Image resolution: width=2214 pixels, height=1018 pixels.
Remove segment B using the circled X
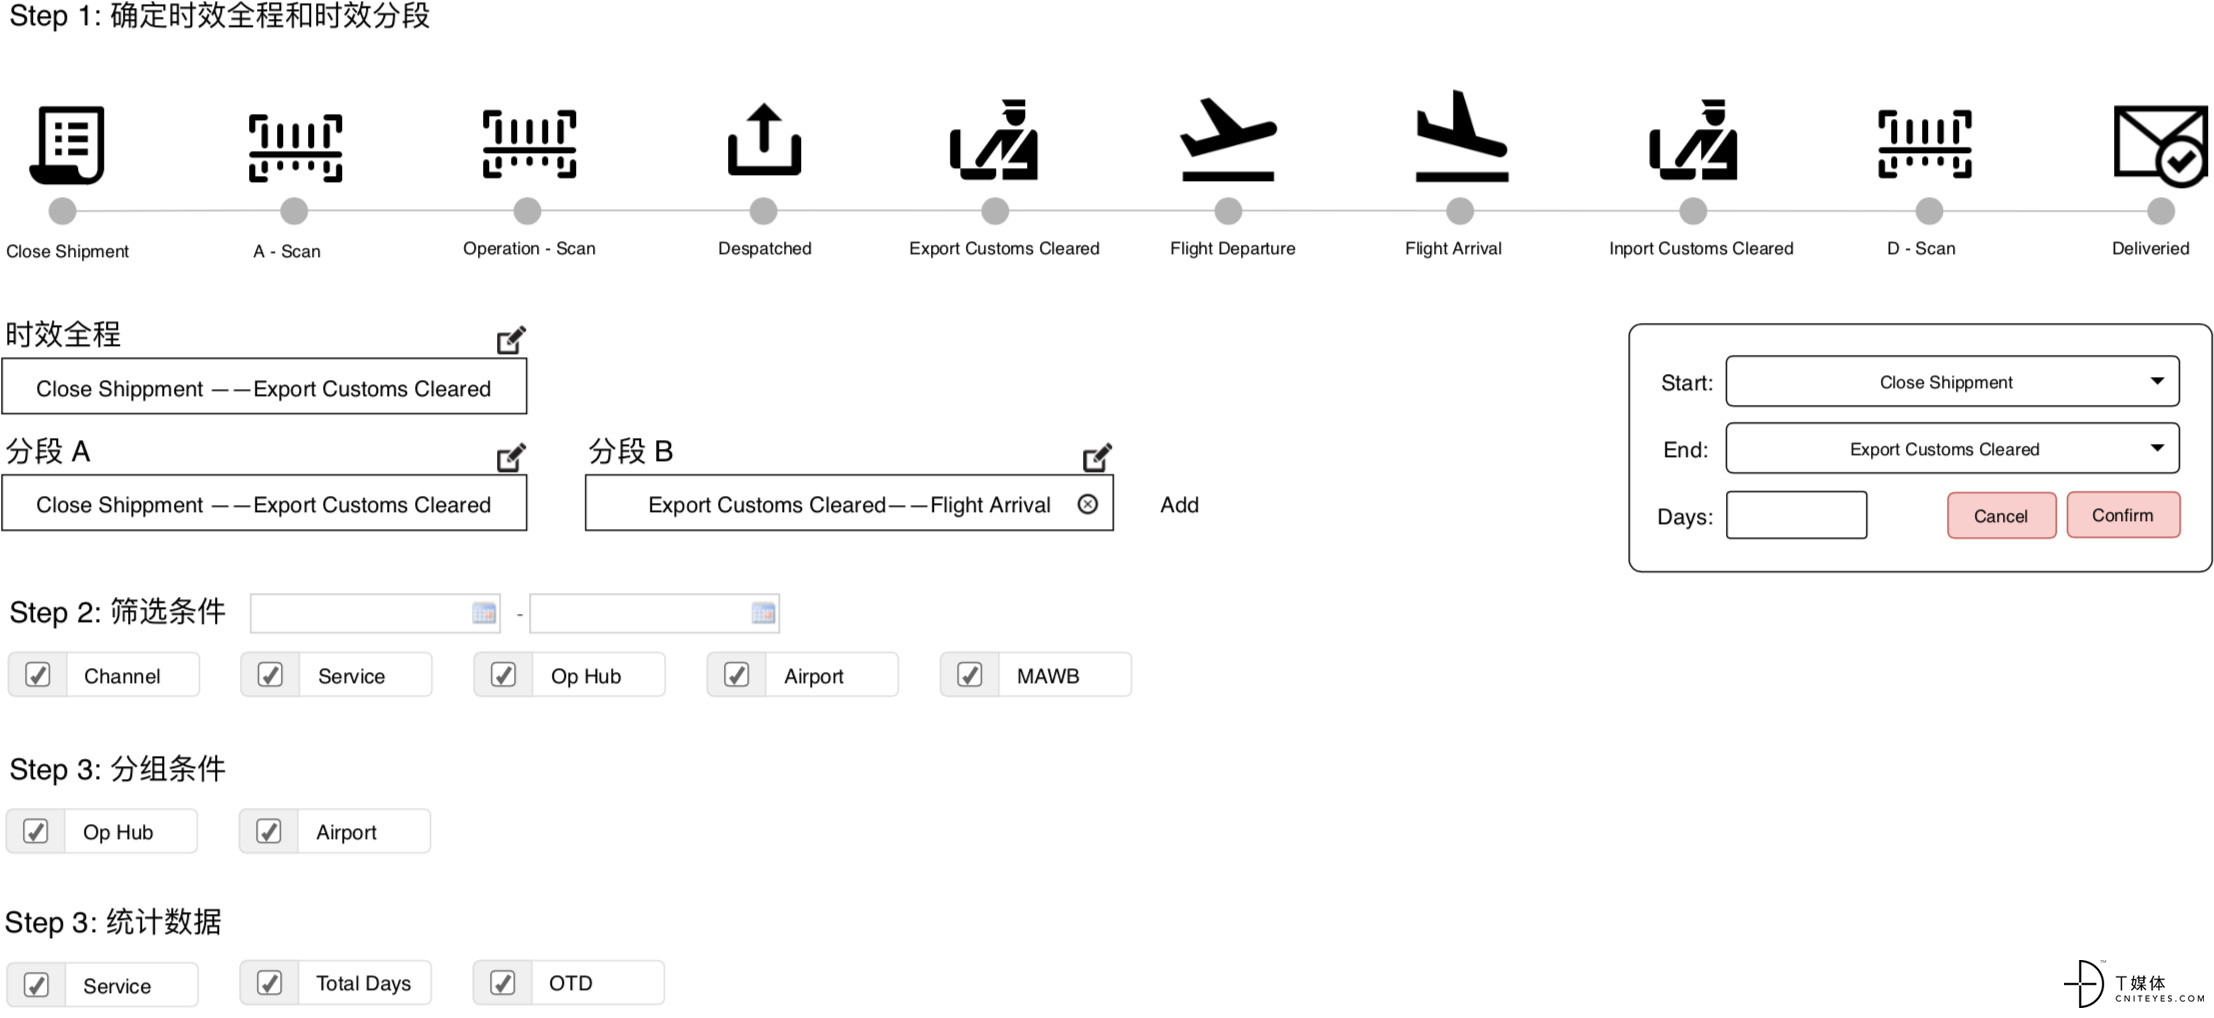(x=1088, y=504)
